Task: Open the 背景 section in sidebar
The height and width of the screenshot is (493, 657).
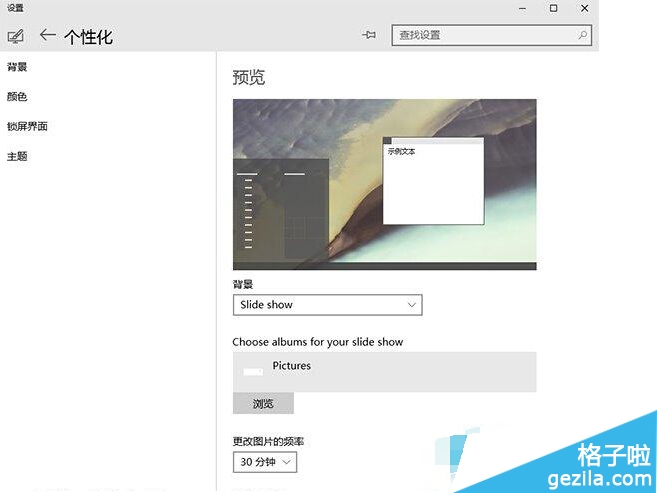Action: (17, 67)
